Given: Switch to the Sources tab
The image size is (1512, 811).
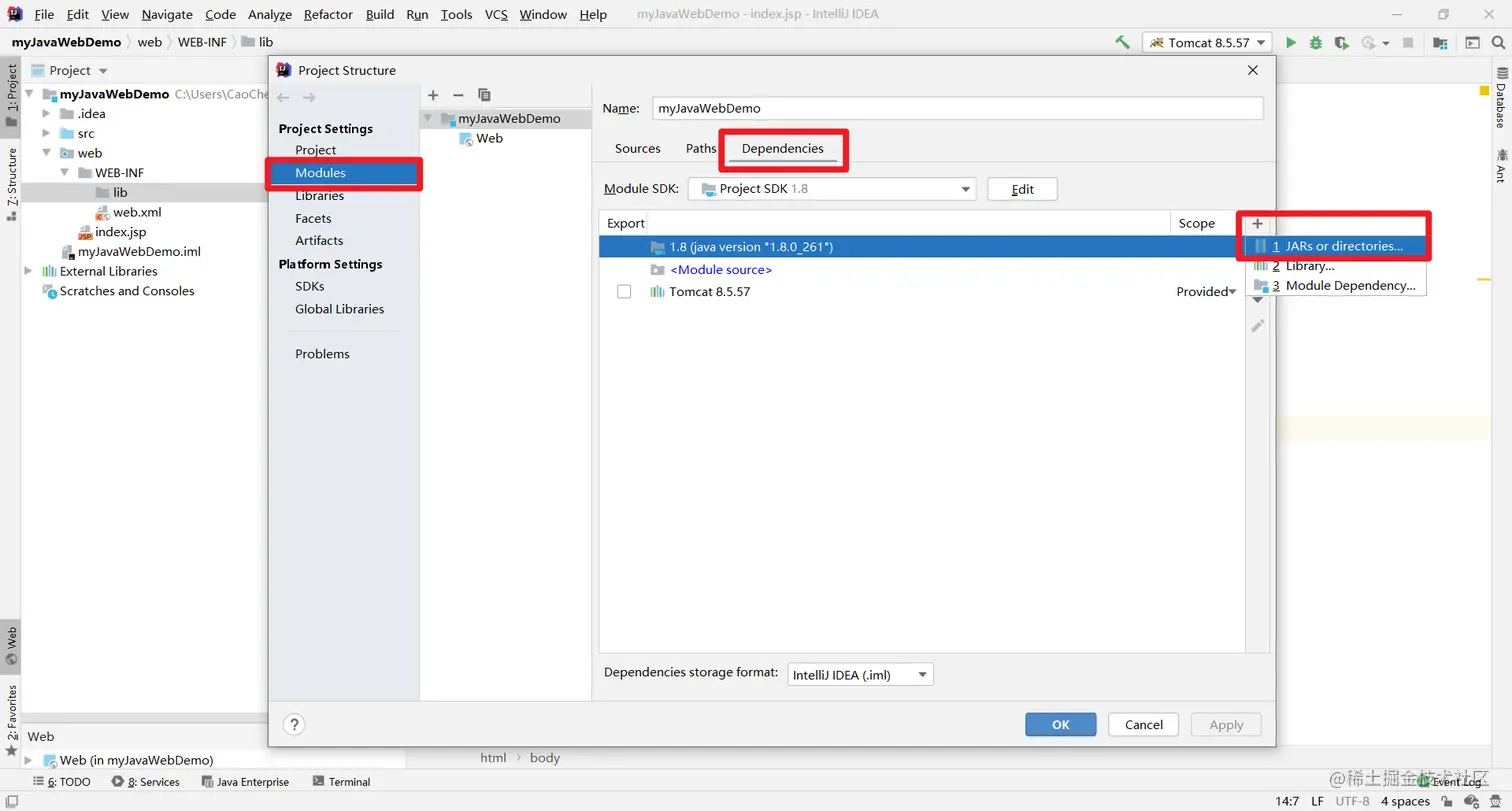Looking at the screenshot, I should click(x=637, y=148).
